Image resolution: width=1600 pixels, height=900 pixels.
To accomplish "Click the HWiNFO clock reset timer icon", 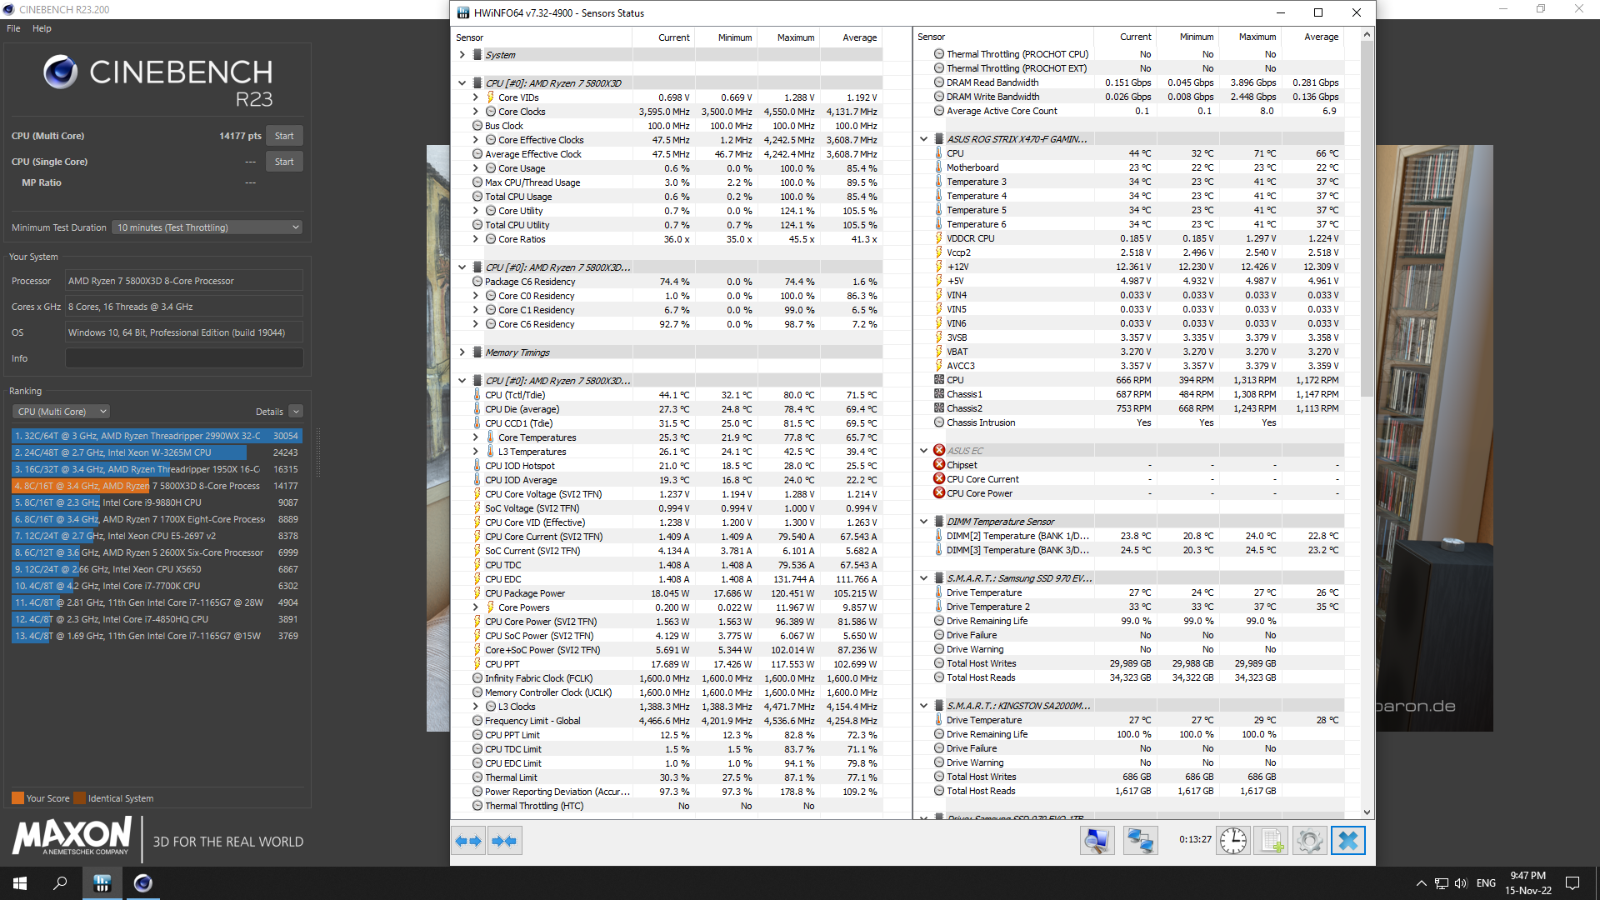I will (x=1233, y=841).
